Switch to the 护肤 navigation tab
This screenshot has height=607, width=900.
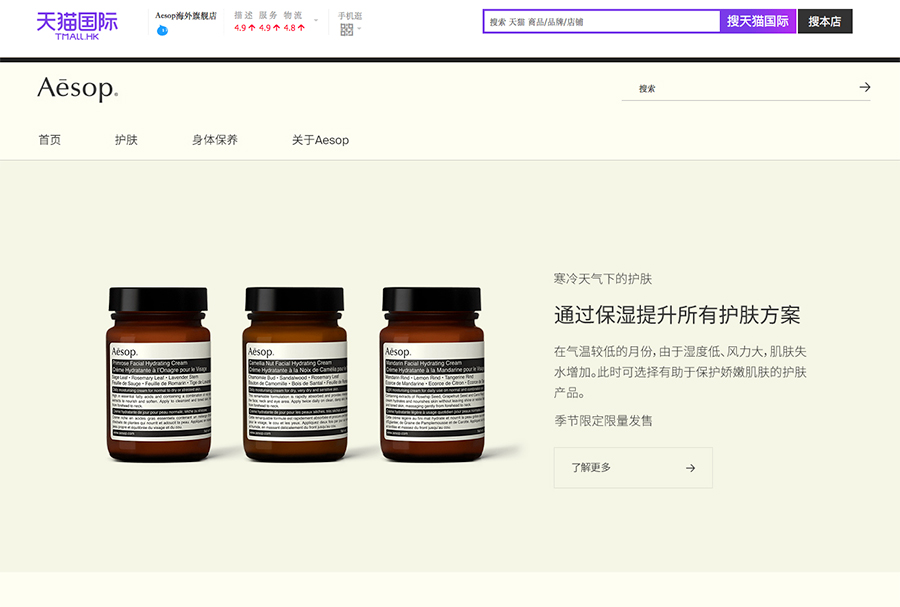[126, 140]
